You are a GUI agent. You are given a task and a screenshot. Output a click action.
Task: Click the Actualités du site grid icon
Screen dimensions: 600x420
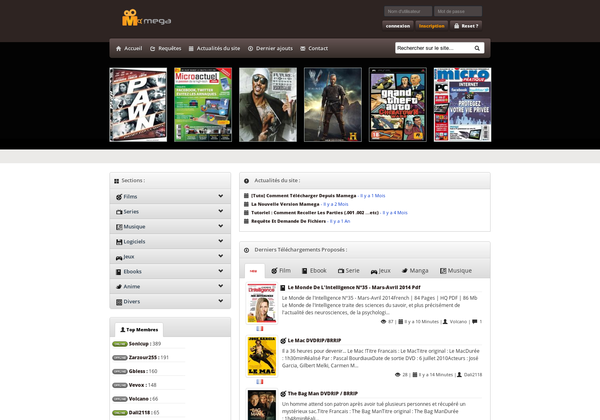191,49
